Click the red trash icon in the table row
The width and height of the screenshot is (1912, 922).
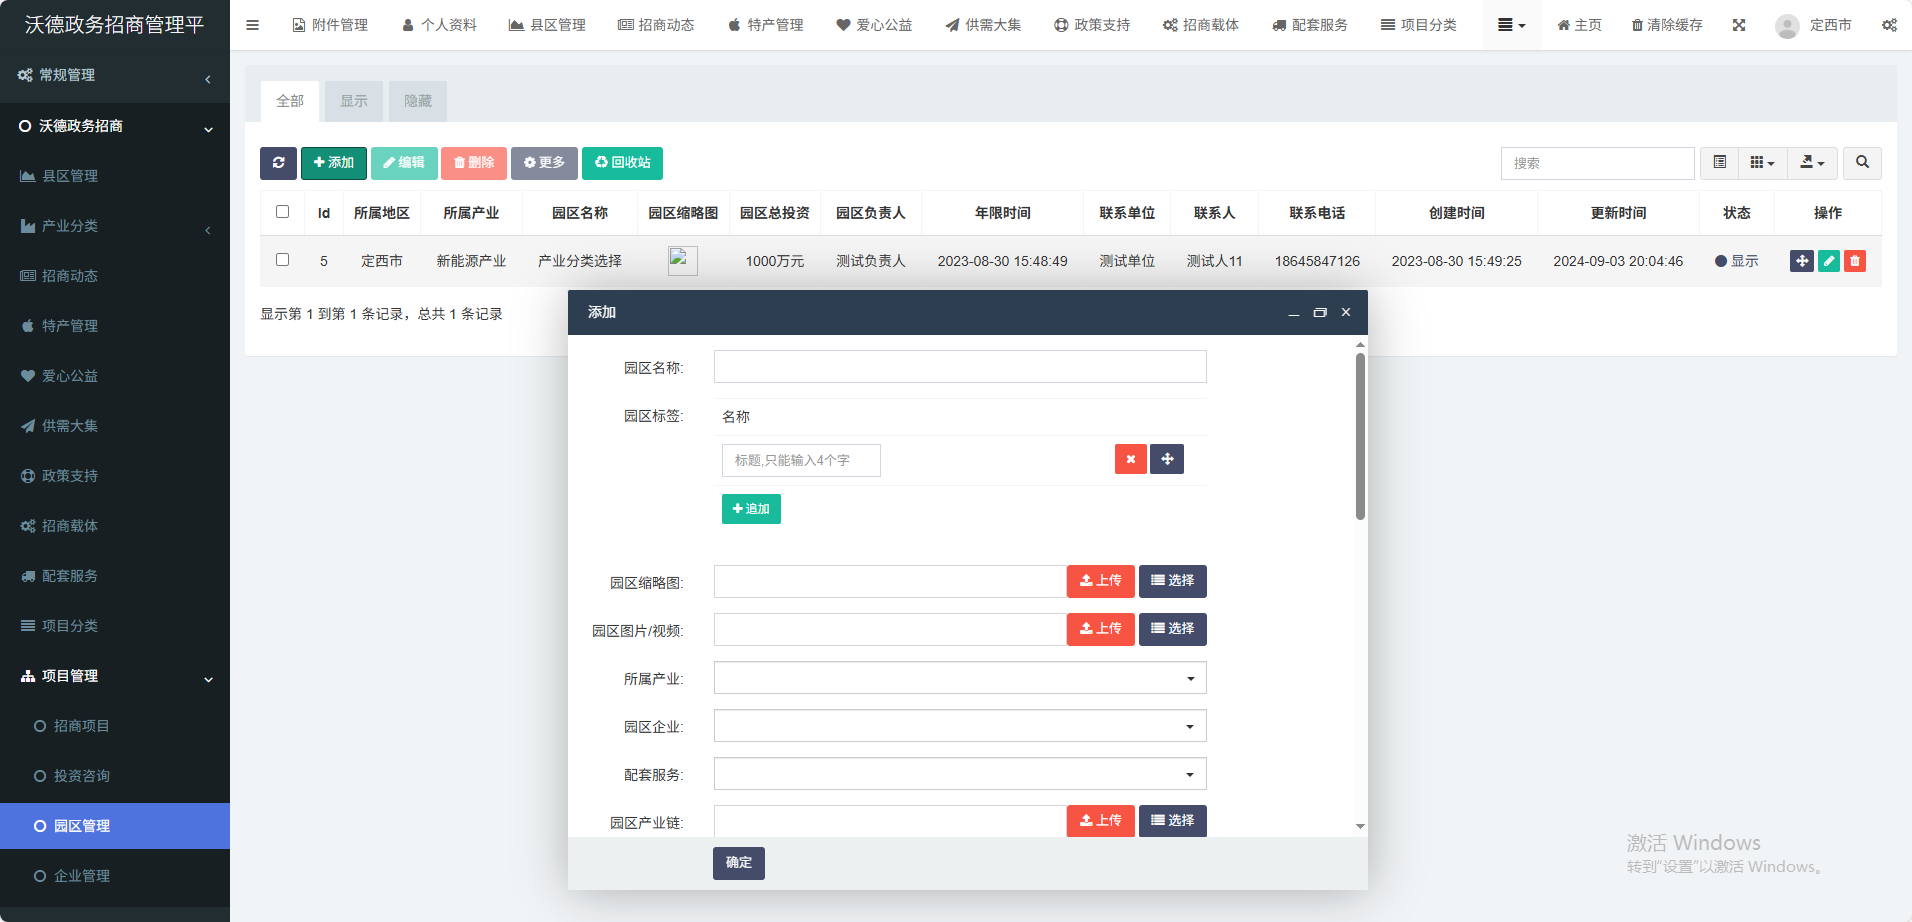[x=1854, y=261]
